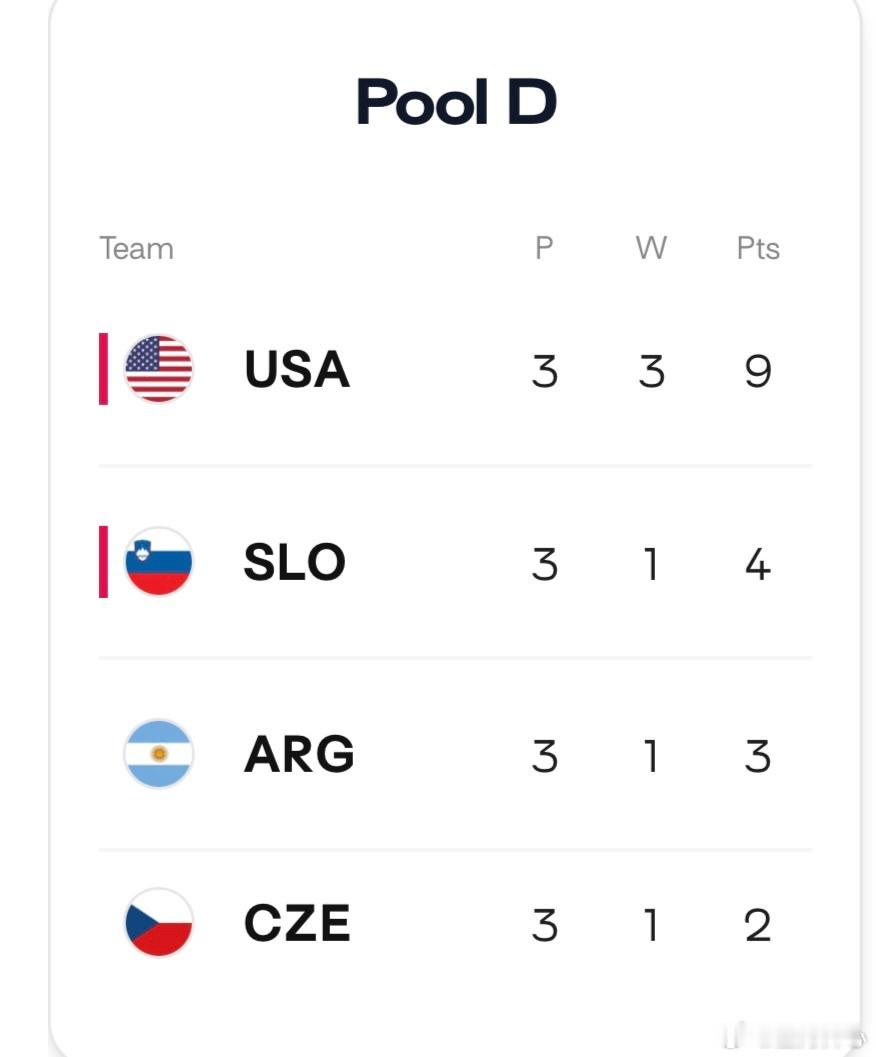Click the Pool D heading
Image resolution: width=876 pixels, height=1057 pixels.
point(457,102)
